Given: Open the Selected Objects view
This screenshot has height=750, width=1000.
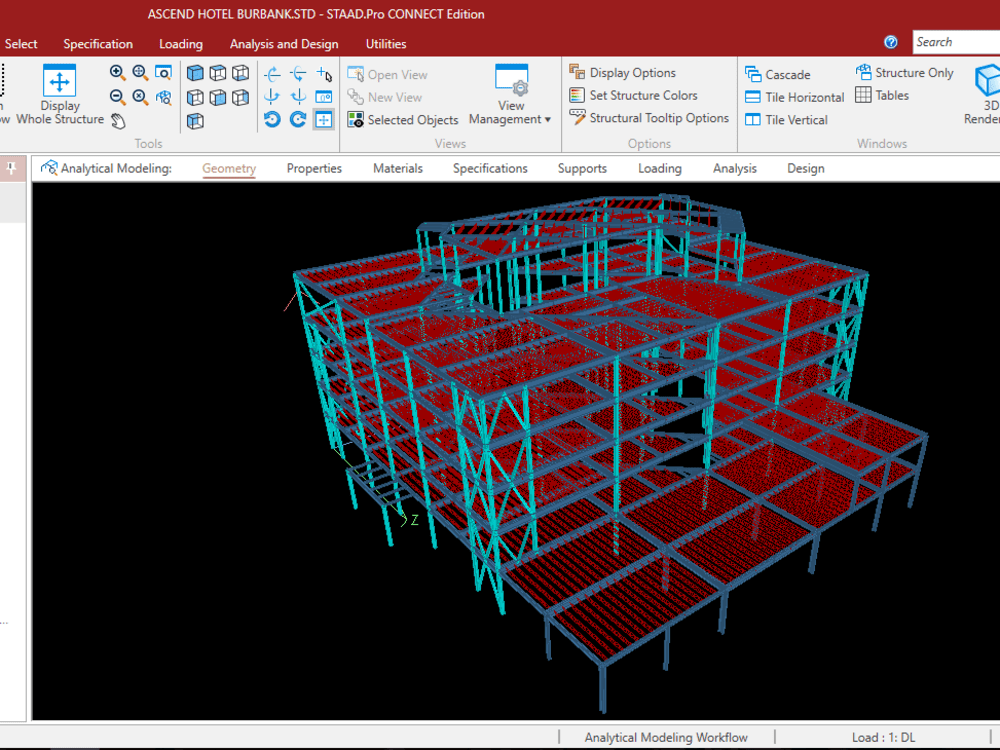Looking at the screenshot, I should click(x=402, y=120).
